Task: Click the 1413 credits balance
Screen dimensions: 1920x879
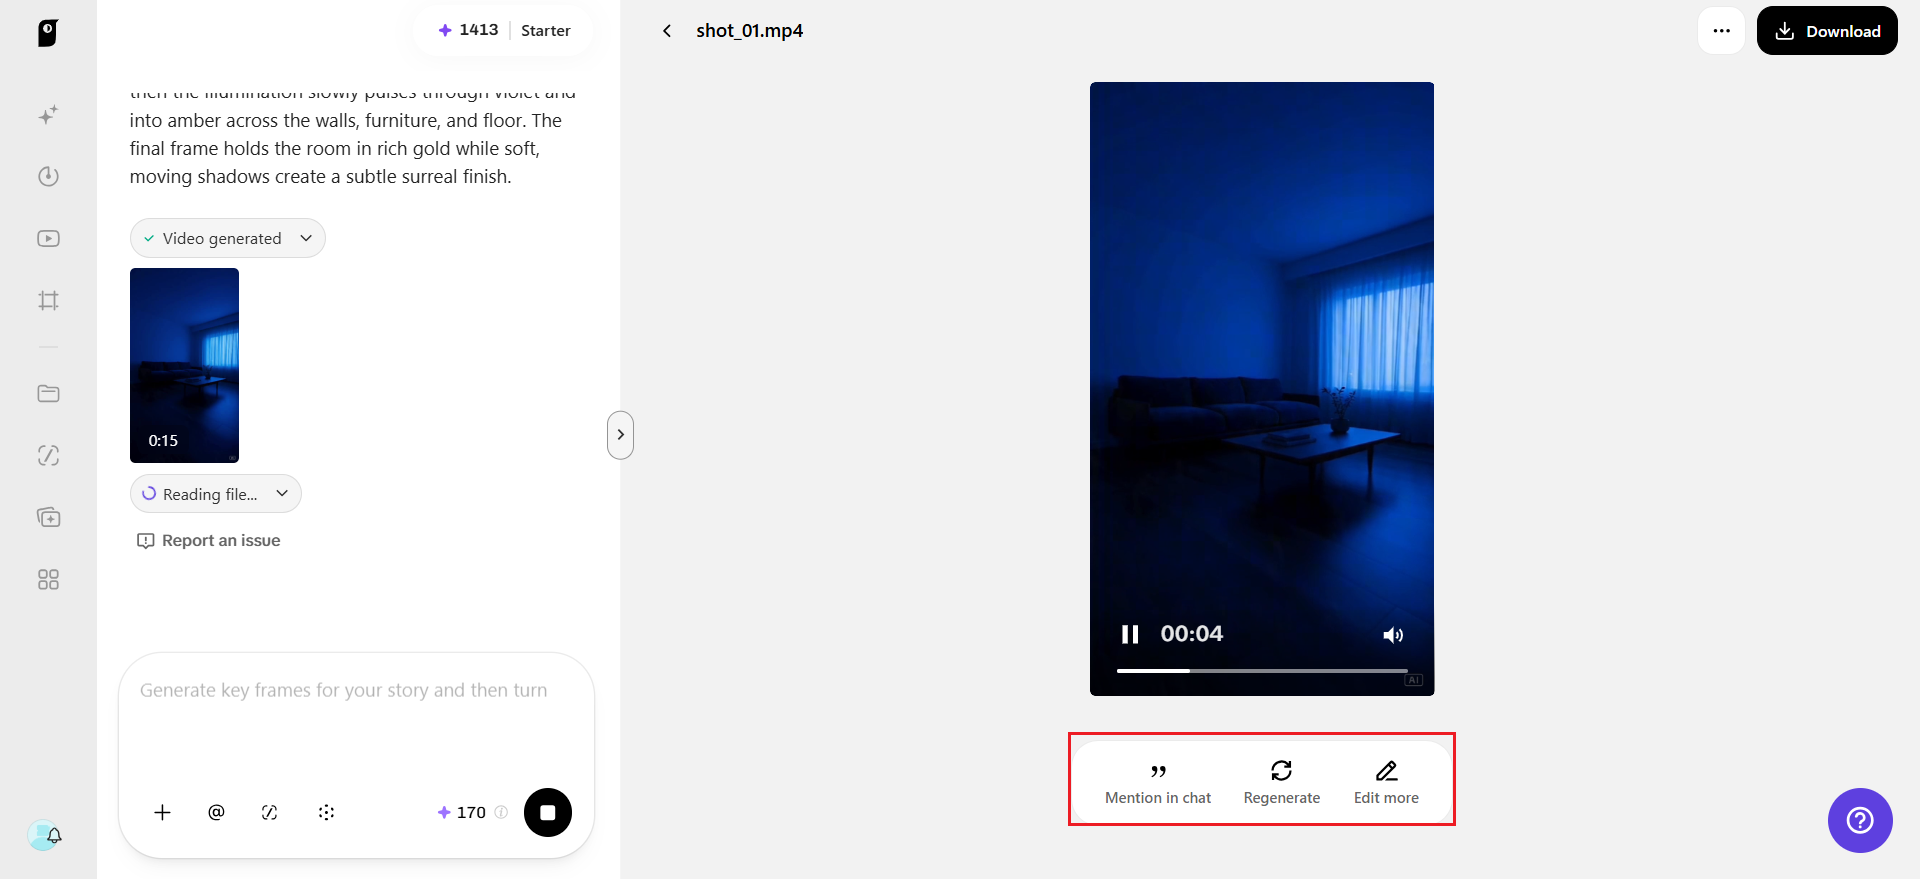Action: [x=468, y=30]
